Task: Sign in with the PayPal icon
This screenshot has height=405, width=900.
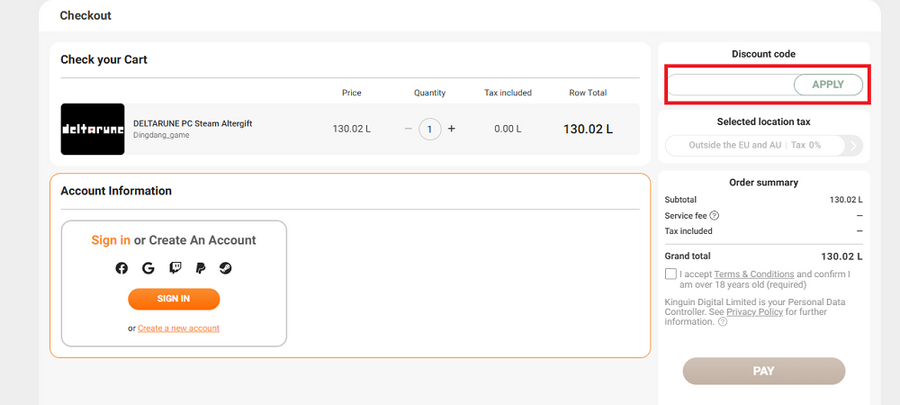Action: (201, 268)
